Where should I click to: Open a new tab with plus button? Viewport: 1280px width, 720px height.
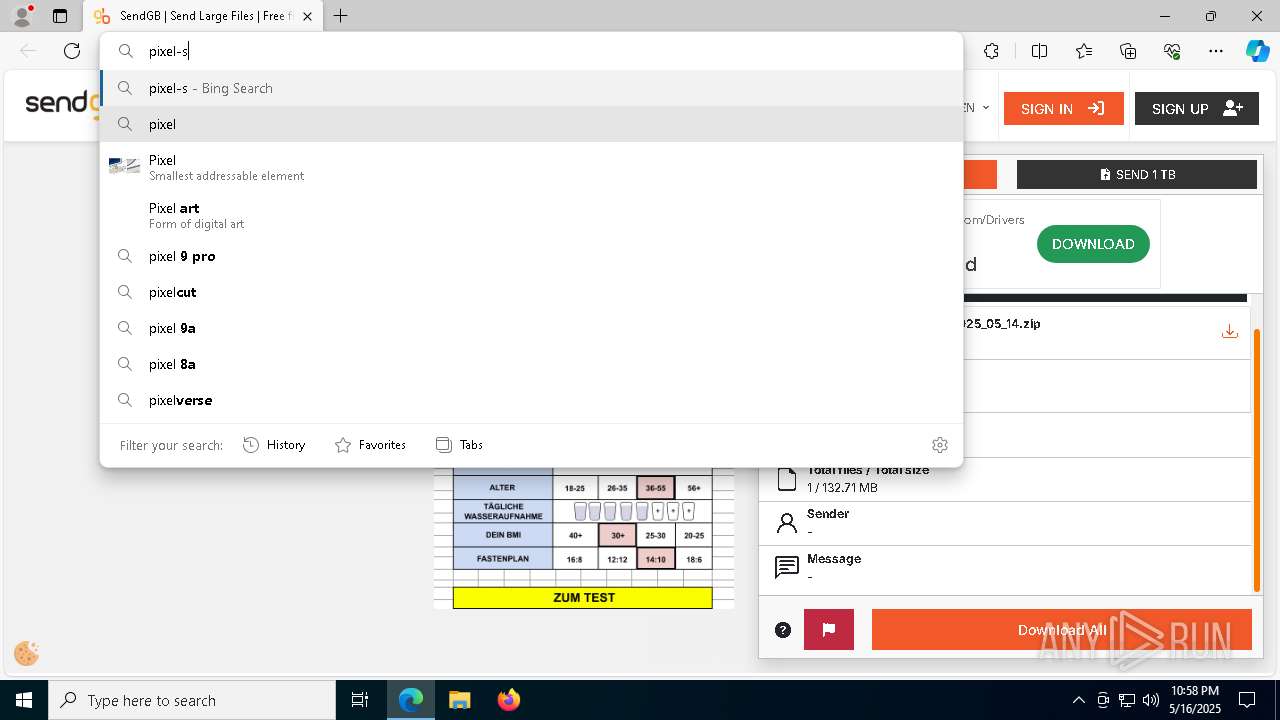coord(340,16)
